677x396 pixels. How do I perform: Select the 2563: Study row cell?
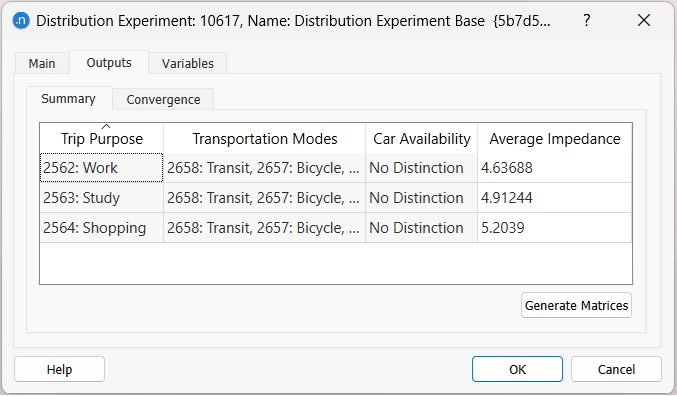[x=101, y=198]
